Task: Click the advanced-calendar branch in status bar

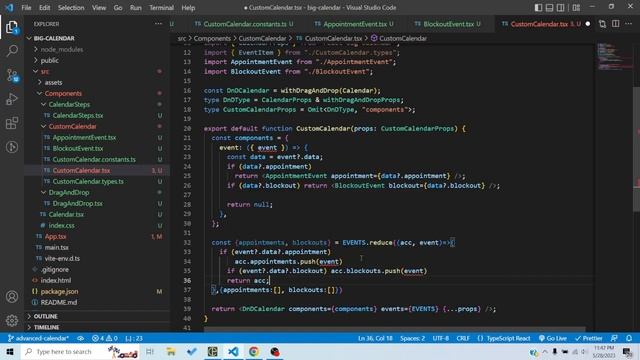Action: [x=38, y=338]
